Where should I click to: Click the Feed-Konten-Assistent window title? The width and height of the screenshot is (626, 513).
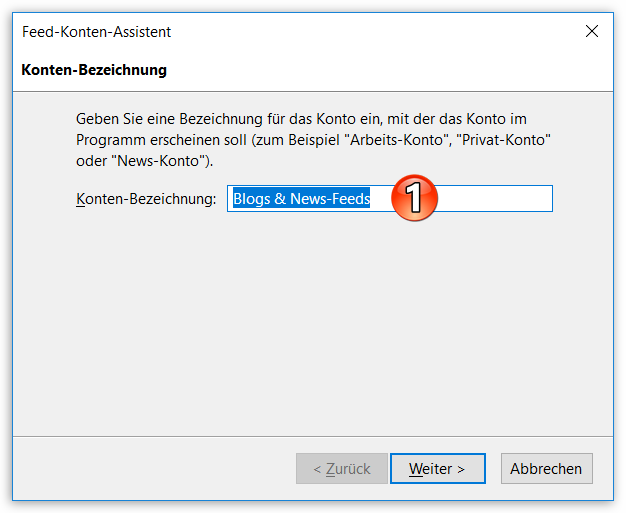[96, 32]
